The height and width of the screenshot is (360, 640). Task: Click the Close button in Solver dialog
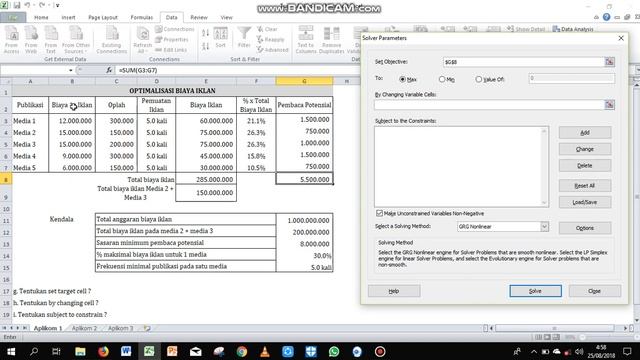click(x=595, y=291)
